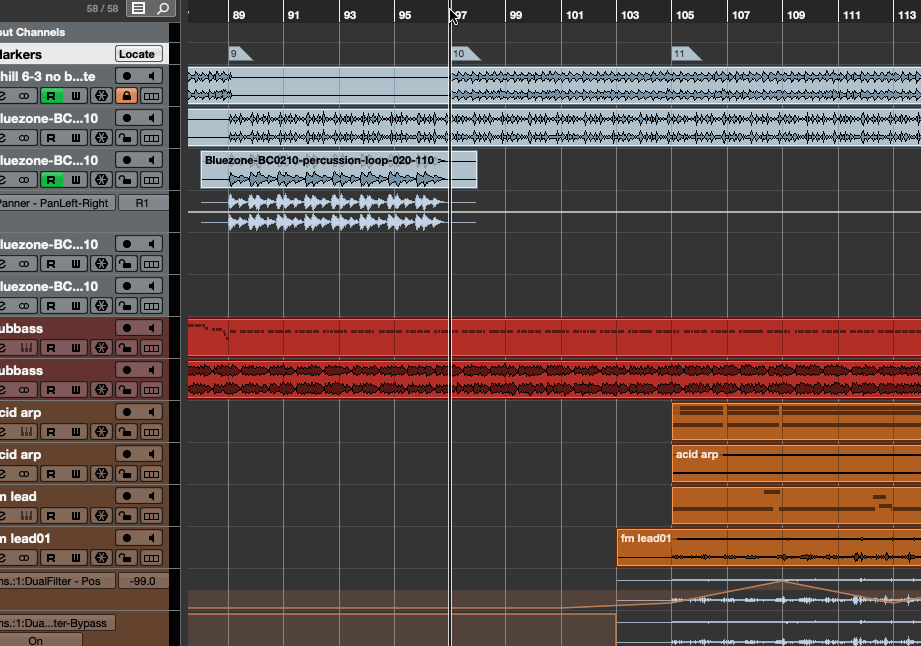Open the DualFilter-Bypass automation parameter selector

pos(57,623)
